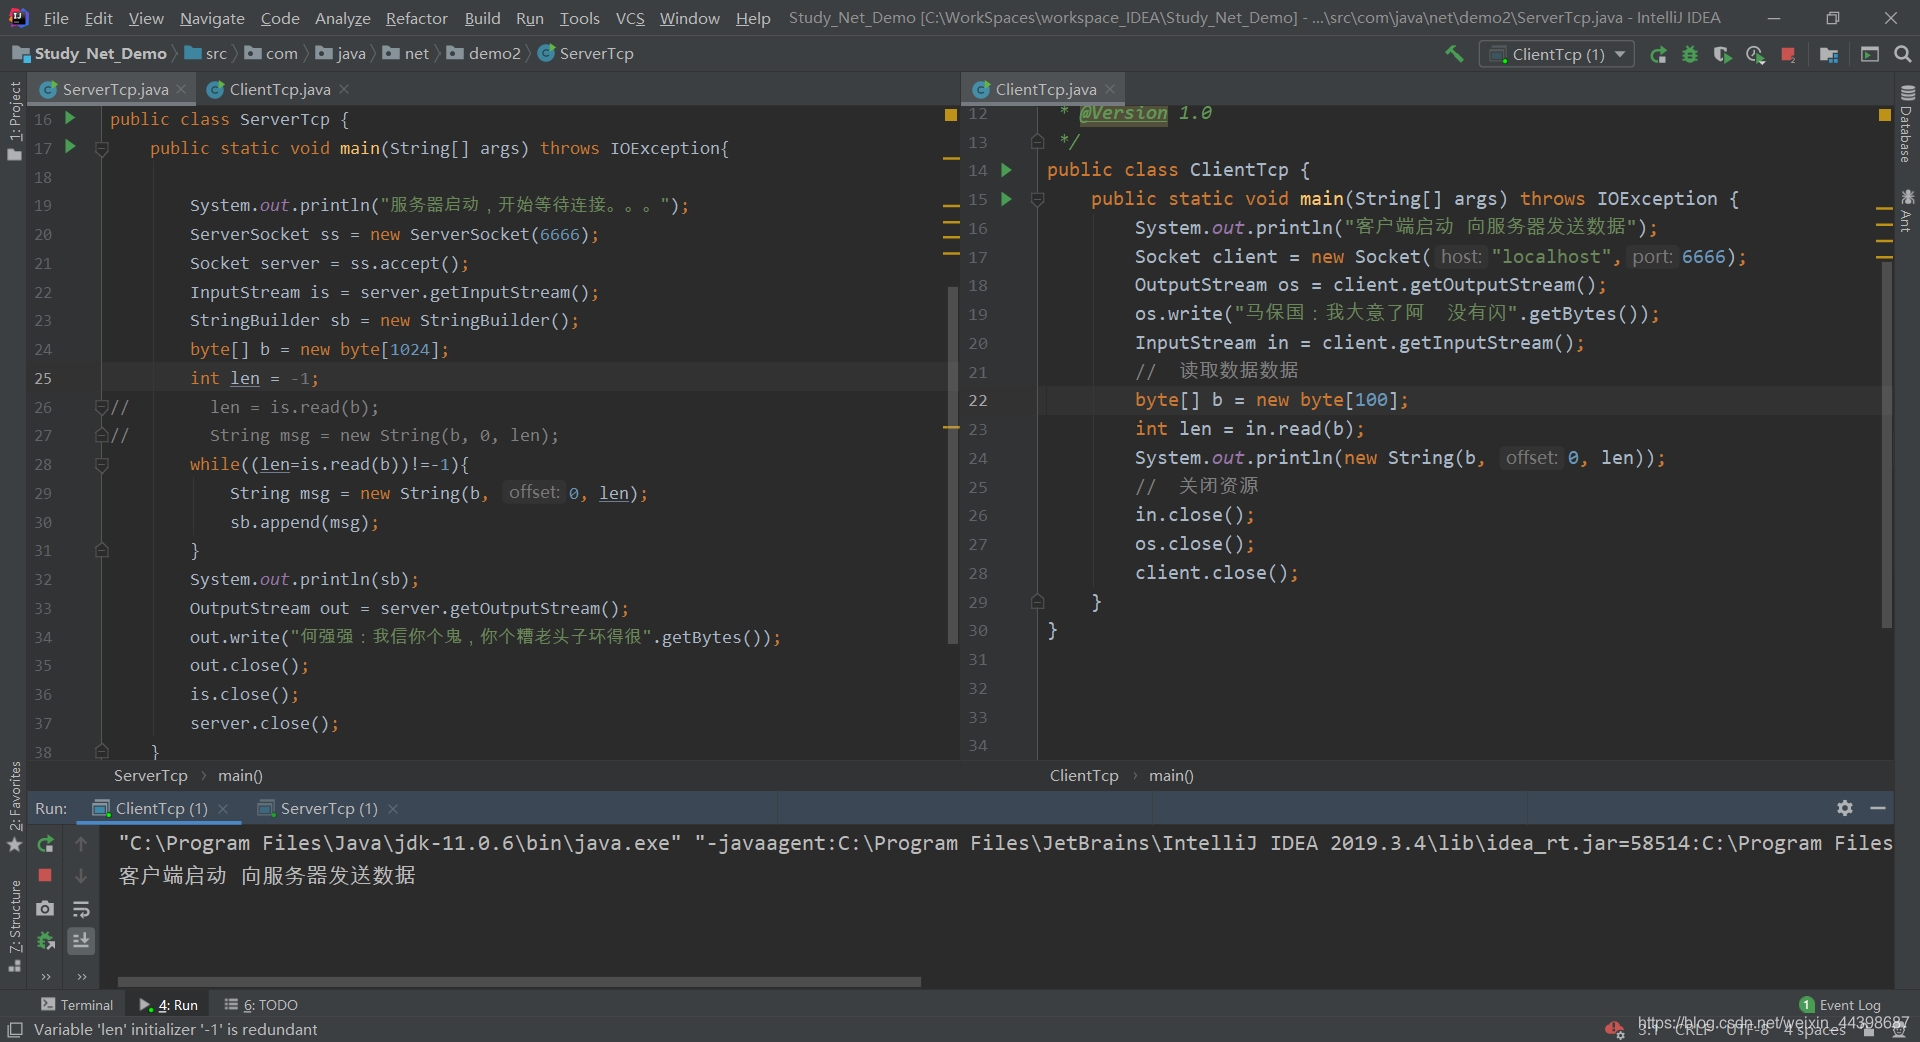Click the Run with Coverage shield icon
Screen dimensions: 1920x1042
coord(1722,54)
